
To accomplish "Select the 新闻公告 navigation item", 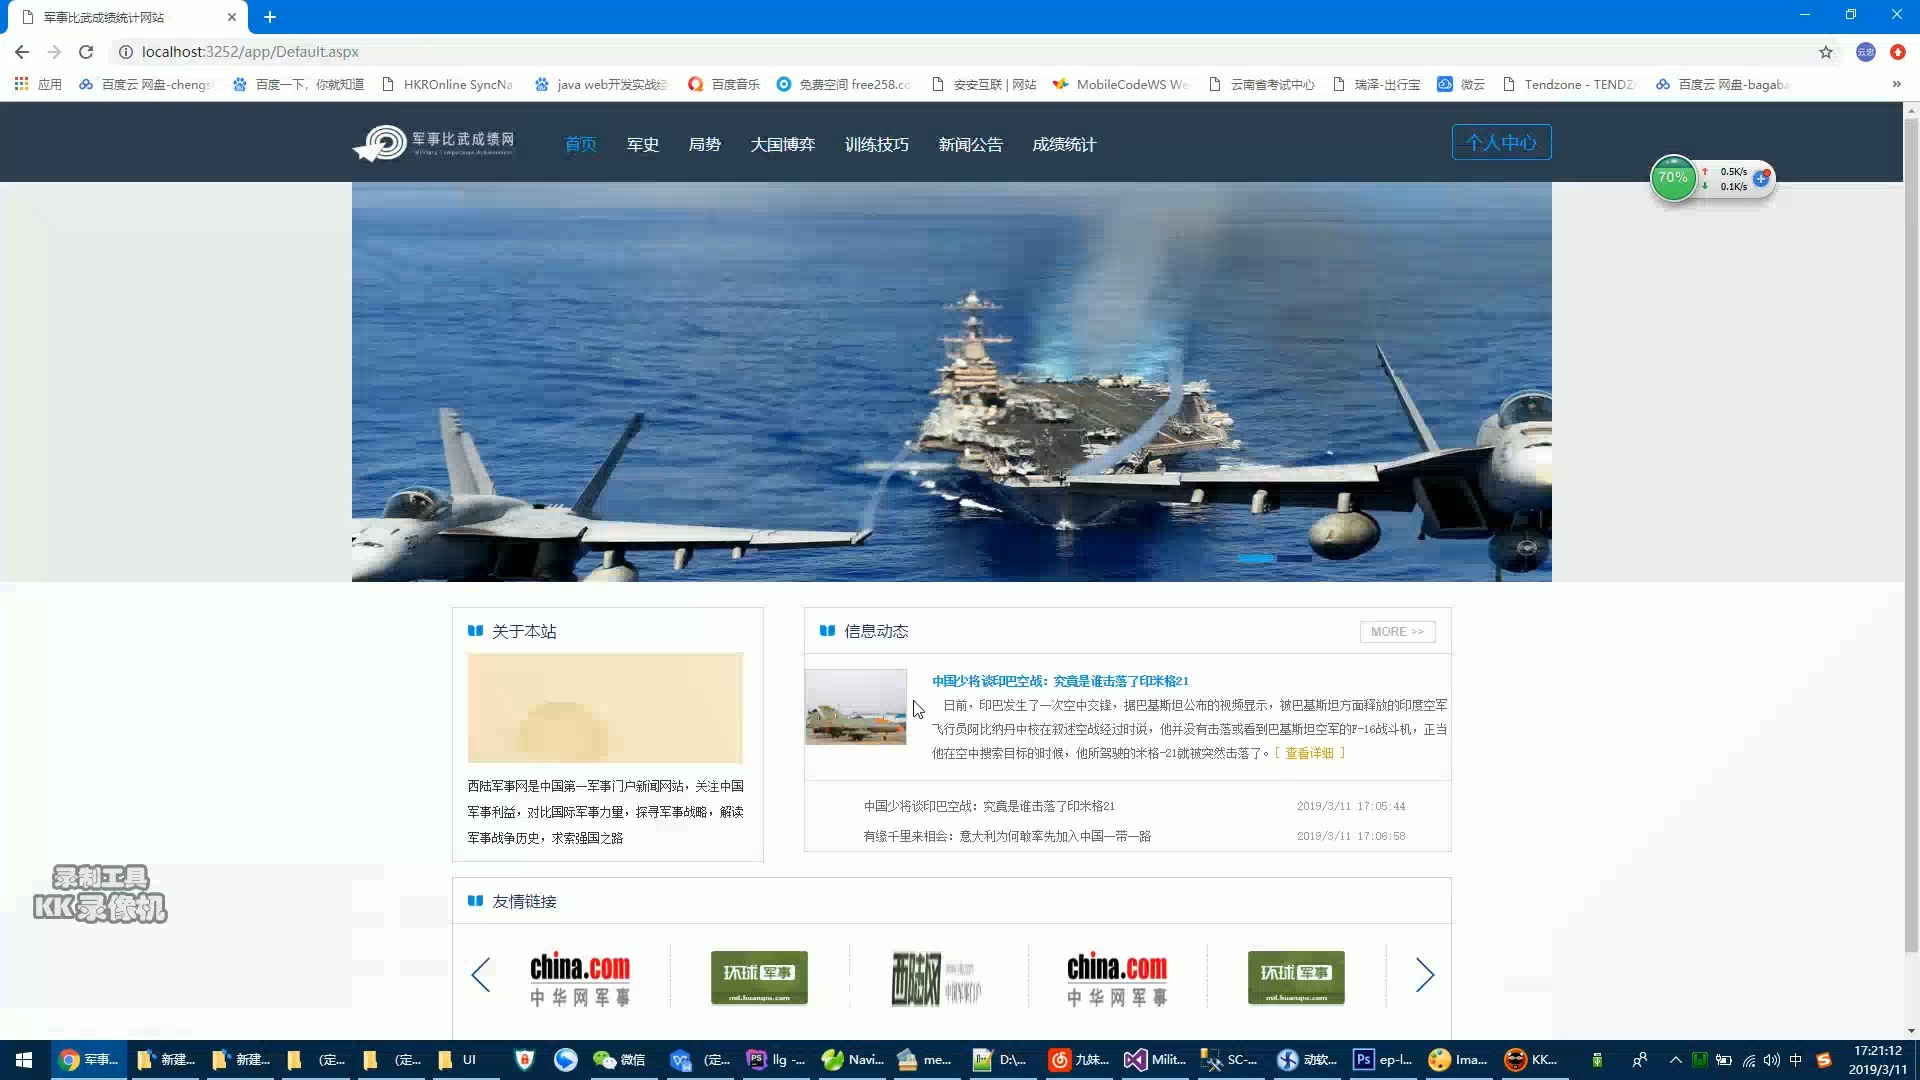I will pos(971,145).
